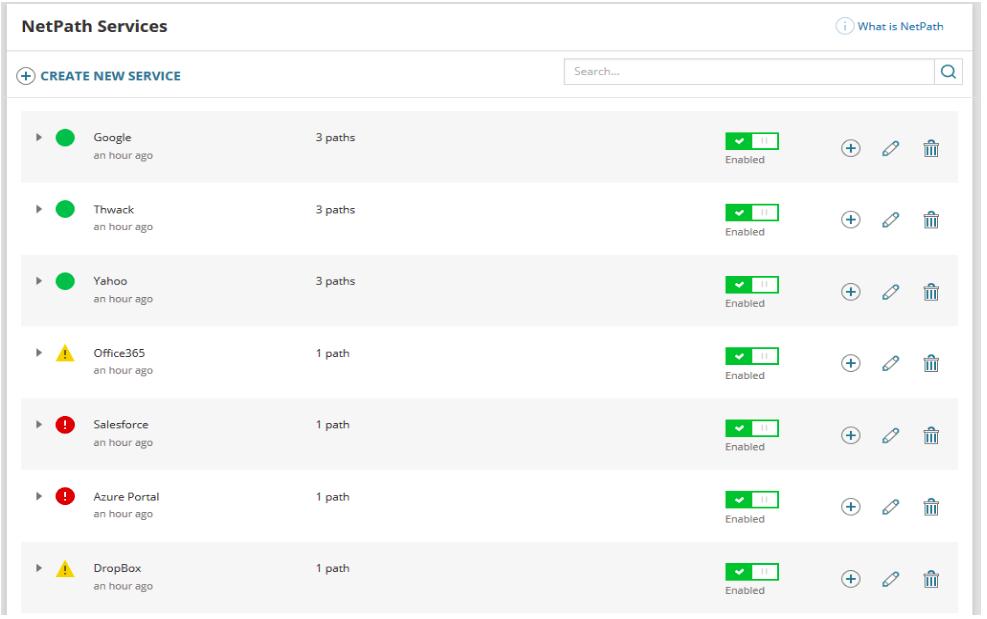Add a path to the Salesforce service
Viewport: 987px width, 619px height.
[x=850, y=435]
